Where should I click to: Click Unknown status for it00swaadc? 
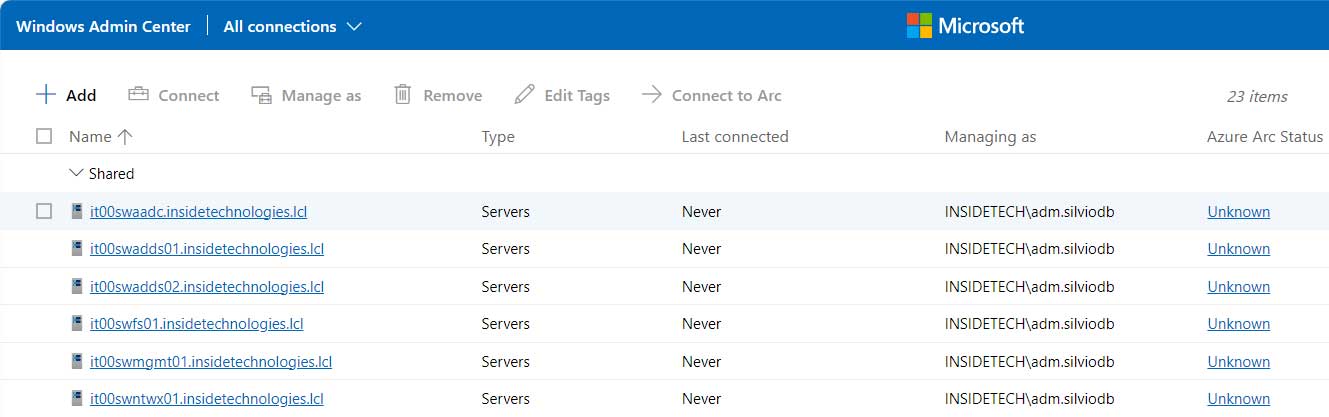[x=1239, y=211]
